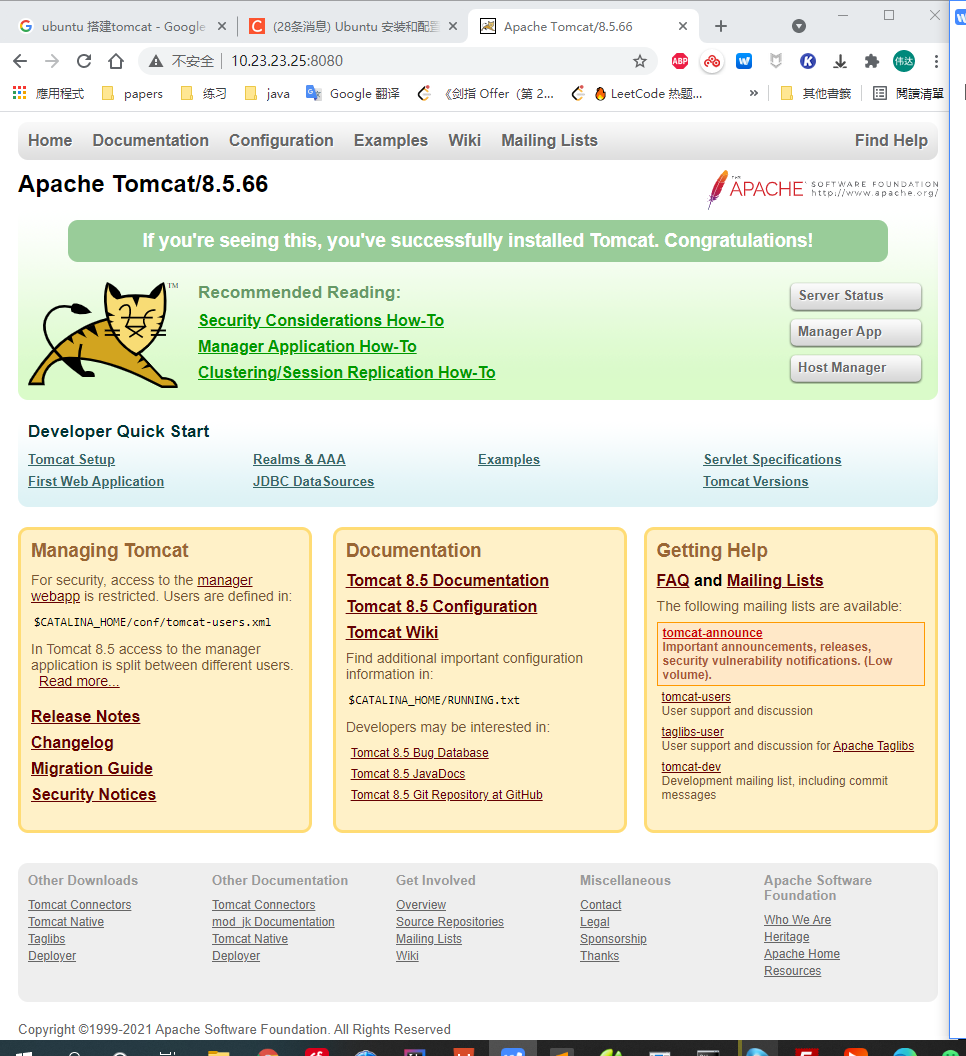Open the Extensions puzzle piece menu
Screen dimensions: 966x1056
(x=872, y=61)
